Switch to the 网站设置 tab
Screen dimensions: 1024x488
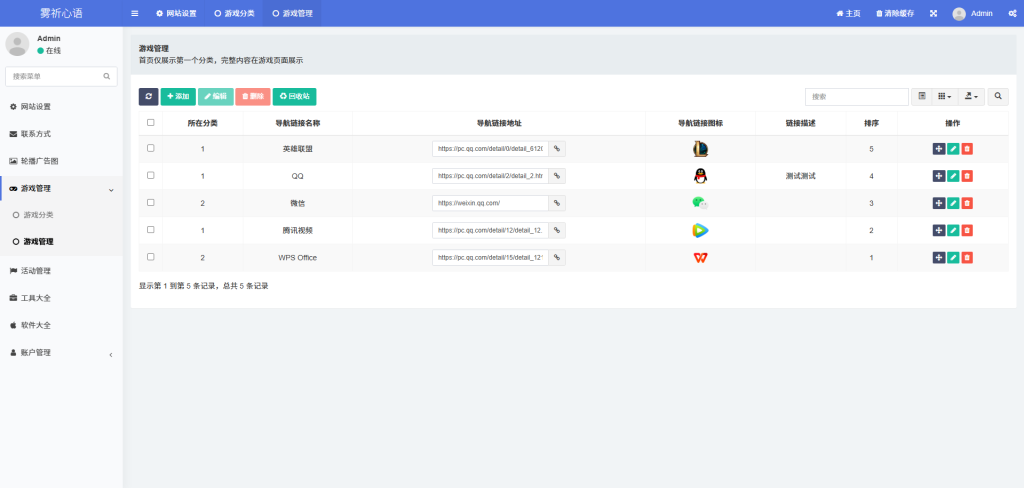[x=176, y=14]
